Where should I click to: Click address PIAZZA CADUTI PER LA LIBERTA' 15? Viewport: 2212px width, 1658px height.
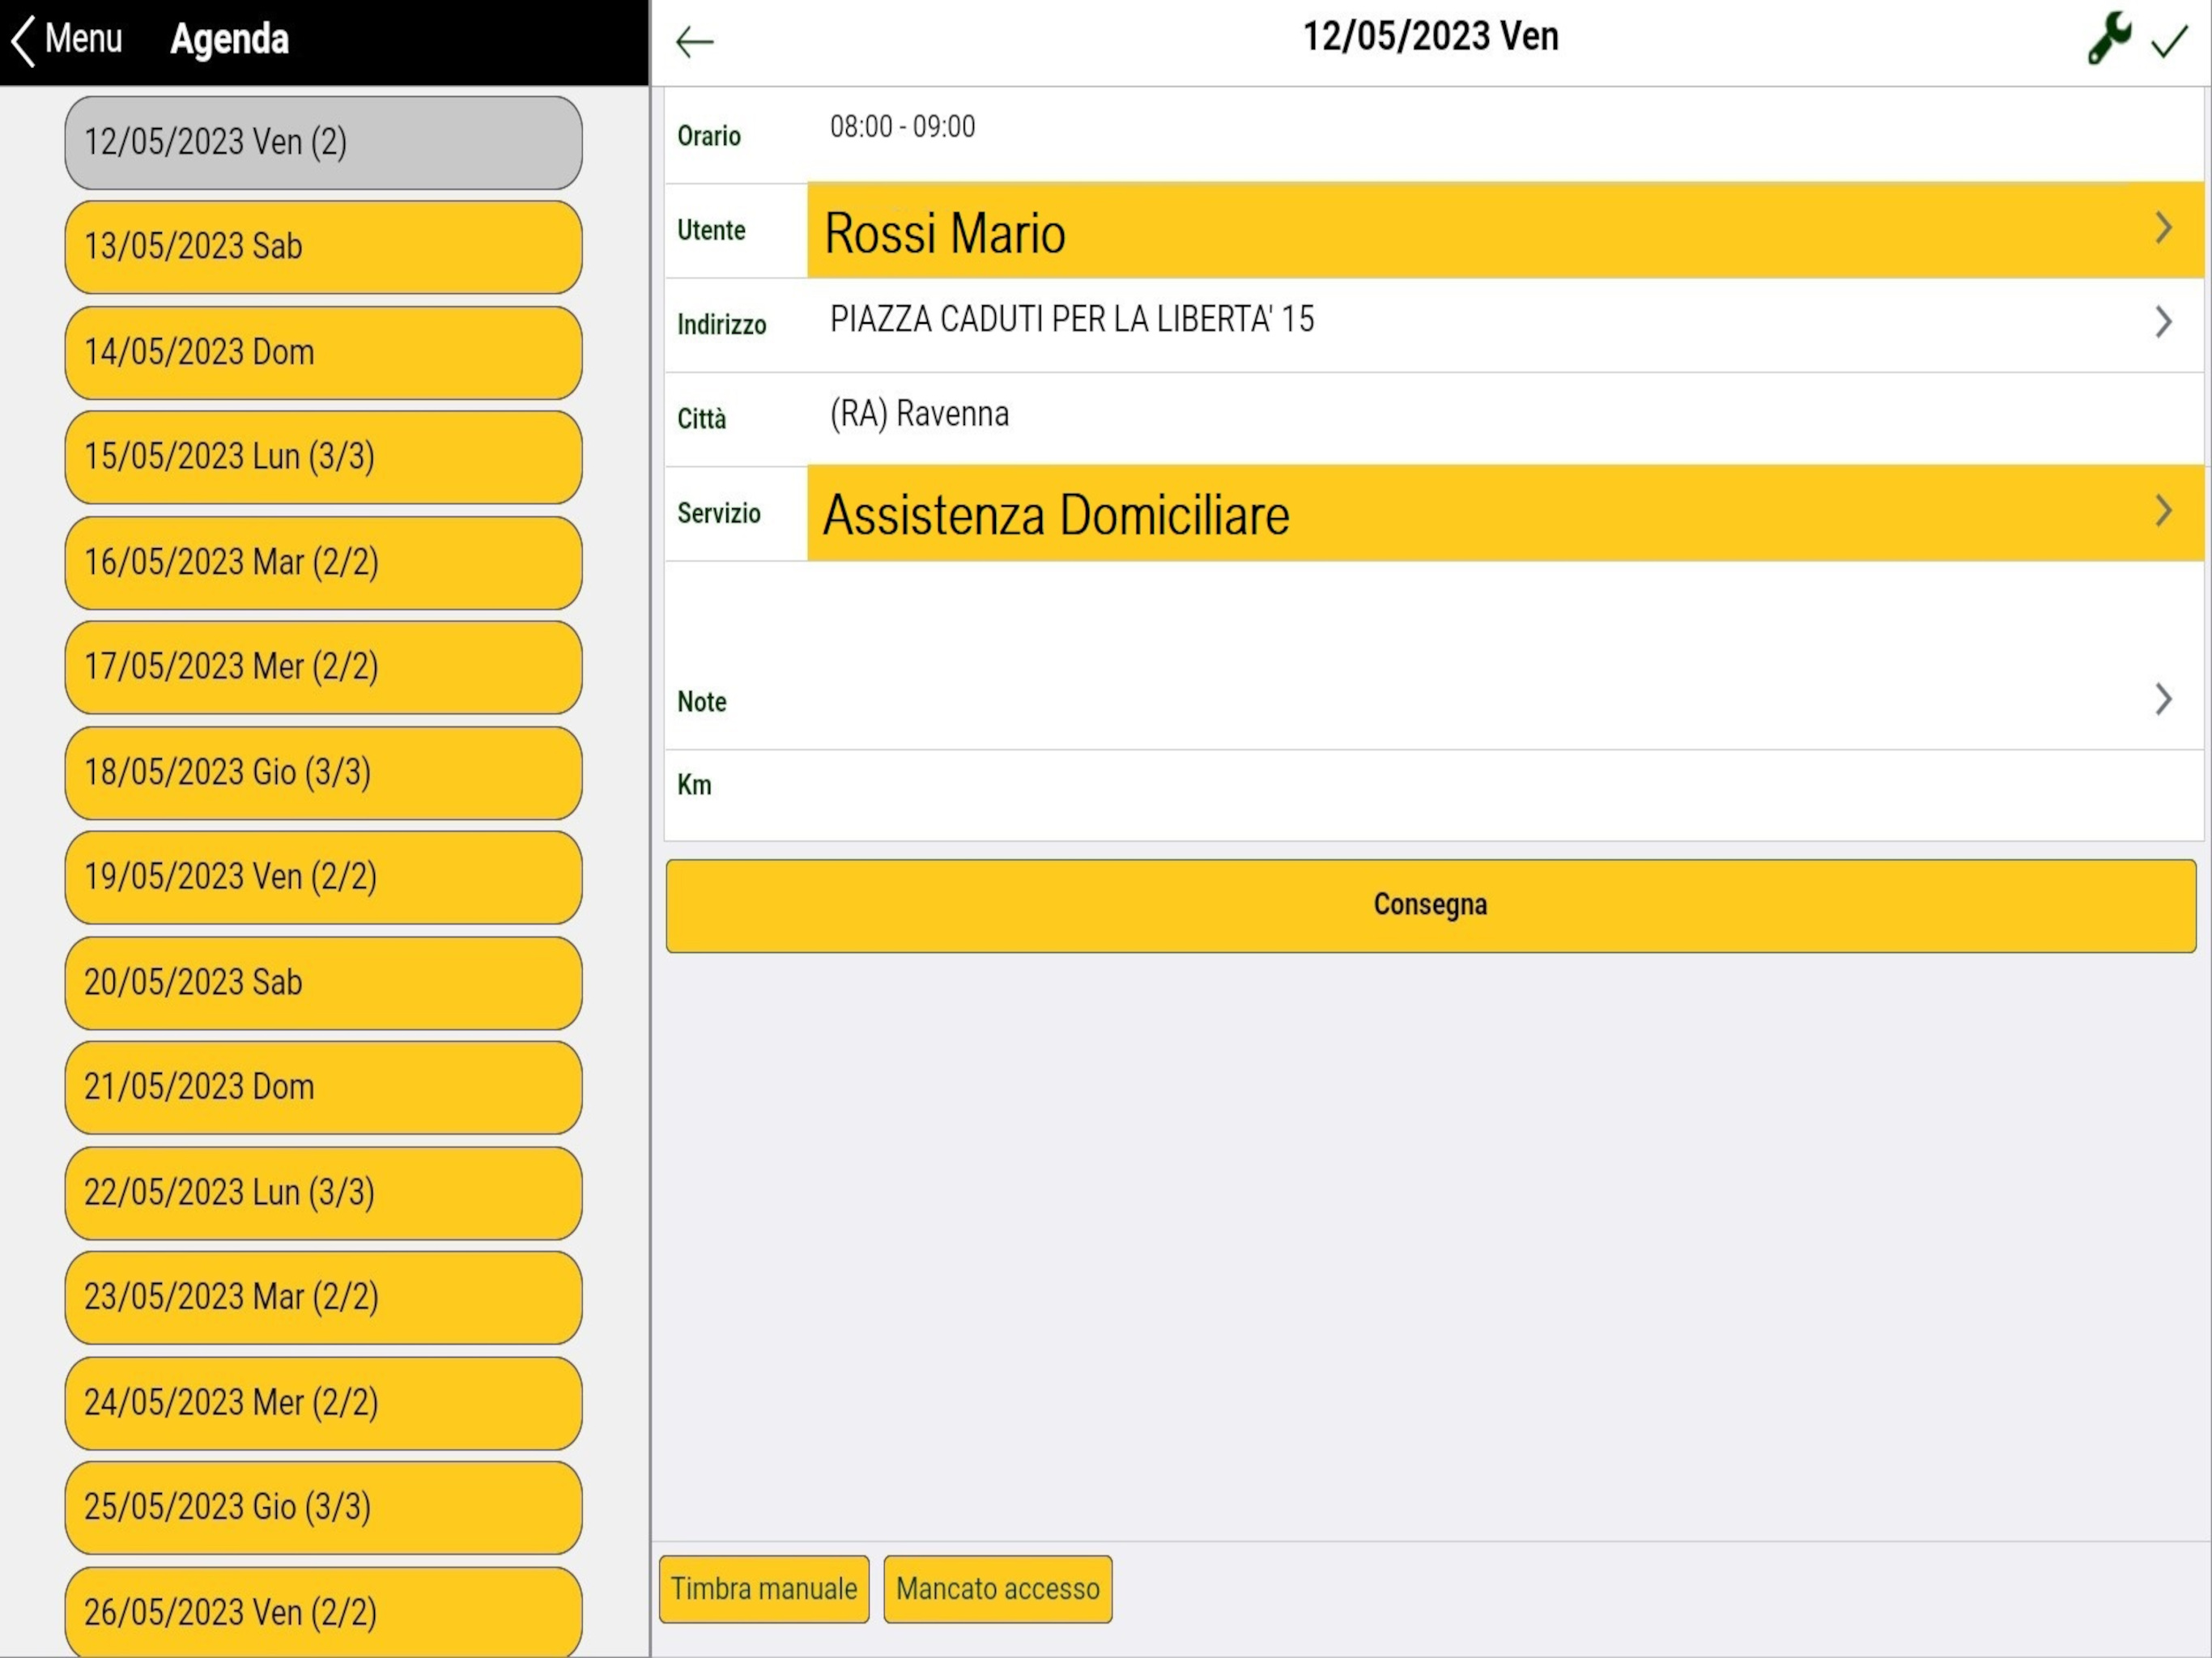click(1072, 319)
